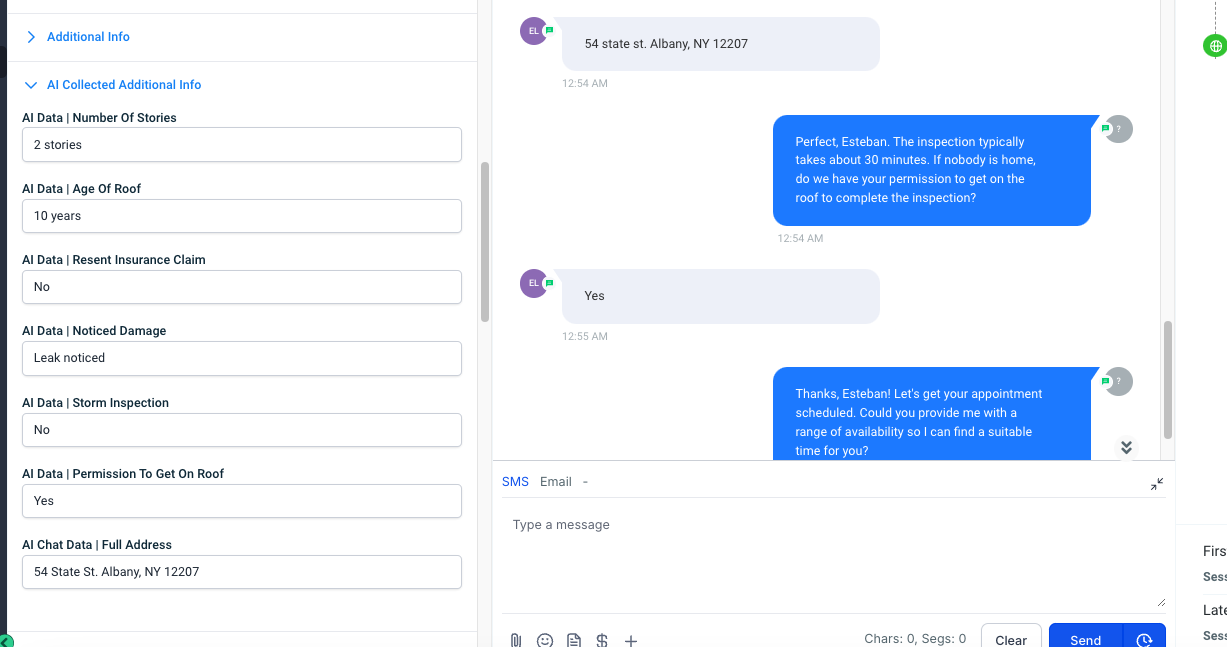Viewport: 1227px width, 647px height.
Task: Insert a message template via the document icon
Action: tap(573, 640)
